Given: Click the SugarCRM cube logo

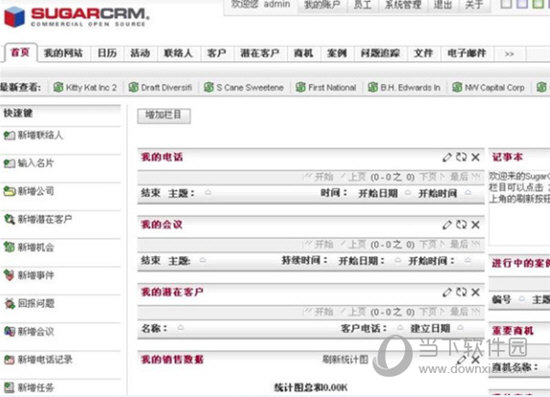Looking at the screenshot, I should click(x=14, y=16).
